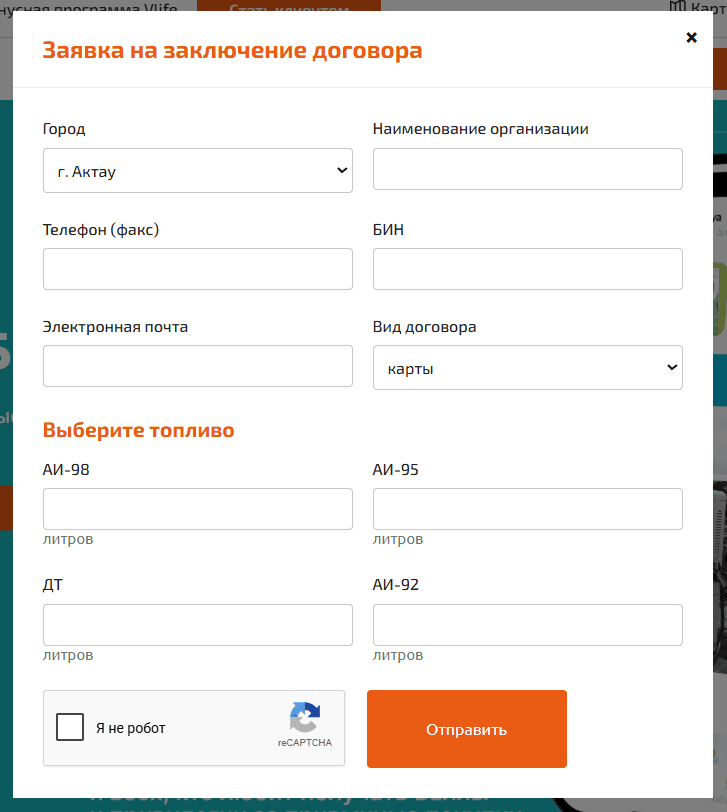727x812 pixels.
Task: Click the 'Выберите топливо' heading
Action: click(x=138, y=430)
